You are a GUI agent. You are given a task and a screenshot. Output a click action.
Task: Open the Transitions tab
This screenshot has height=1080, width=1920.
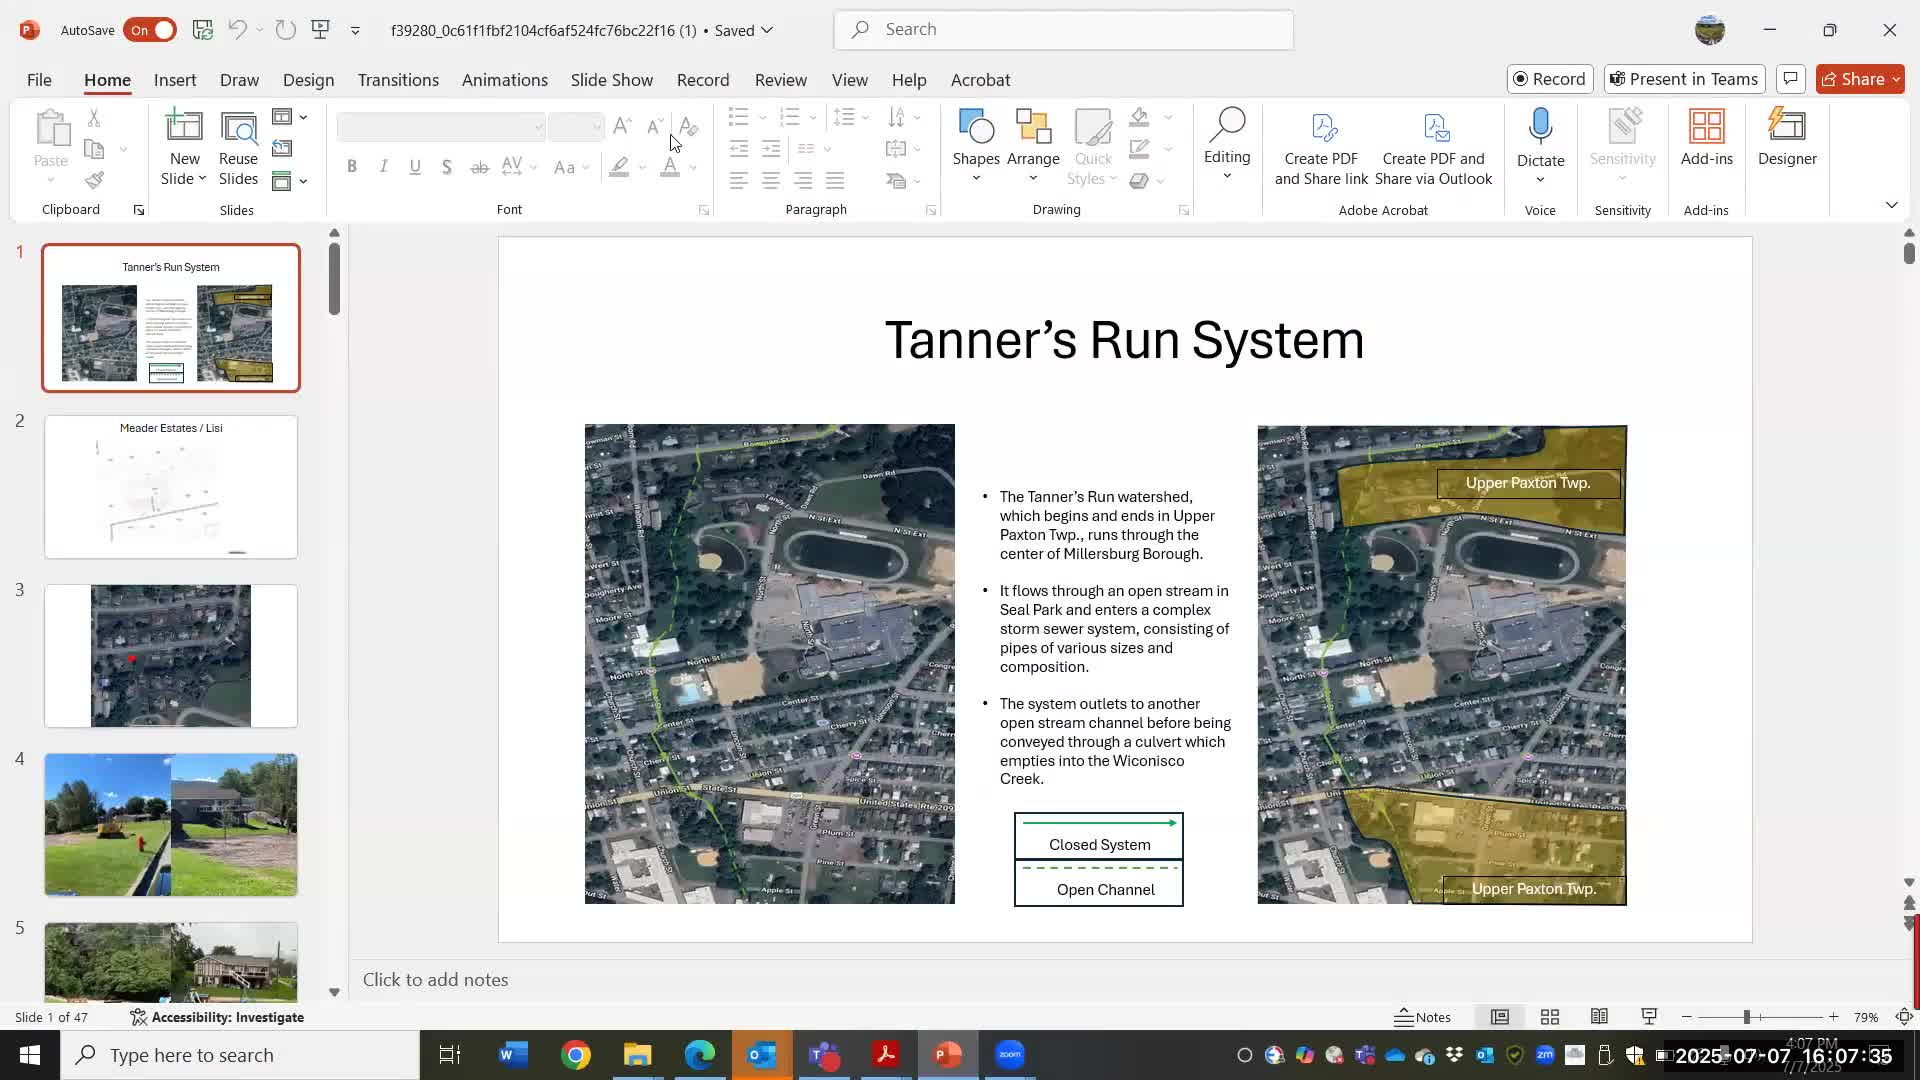[398, 80]
